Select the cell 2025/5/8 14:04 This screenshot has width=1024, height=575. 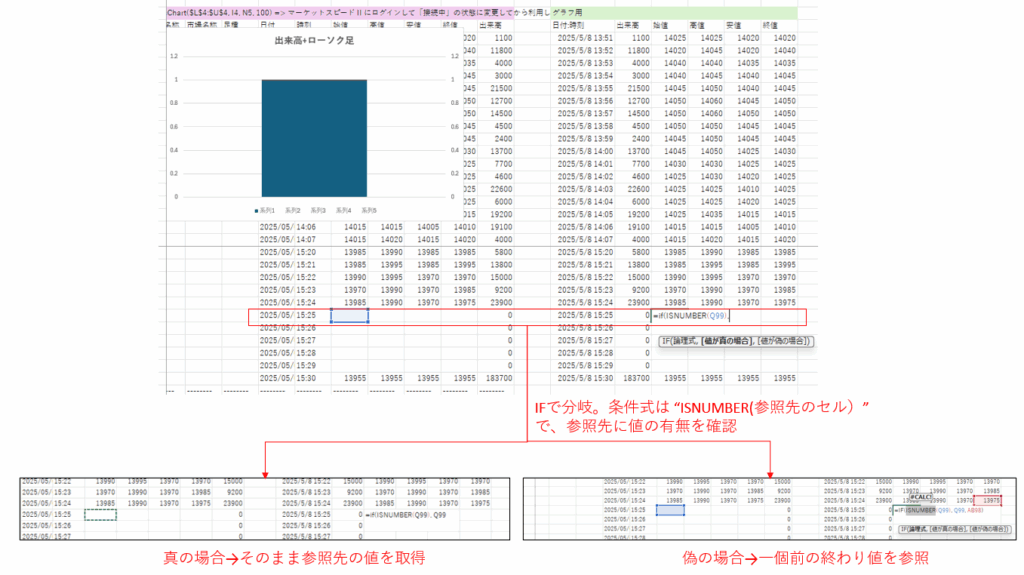tap(585, 202)
